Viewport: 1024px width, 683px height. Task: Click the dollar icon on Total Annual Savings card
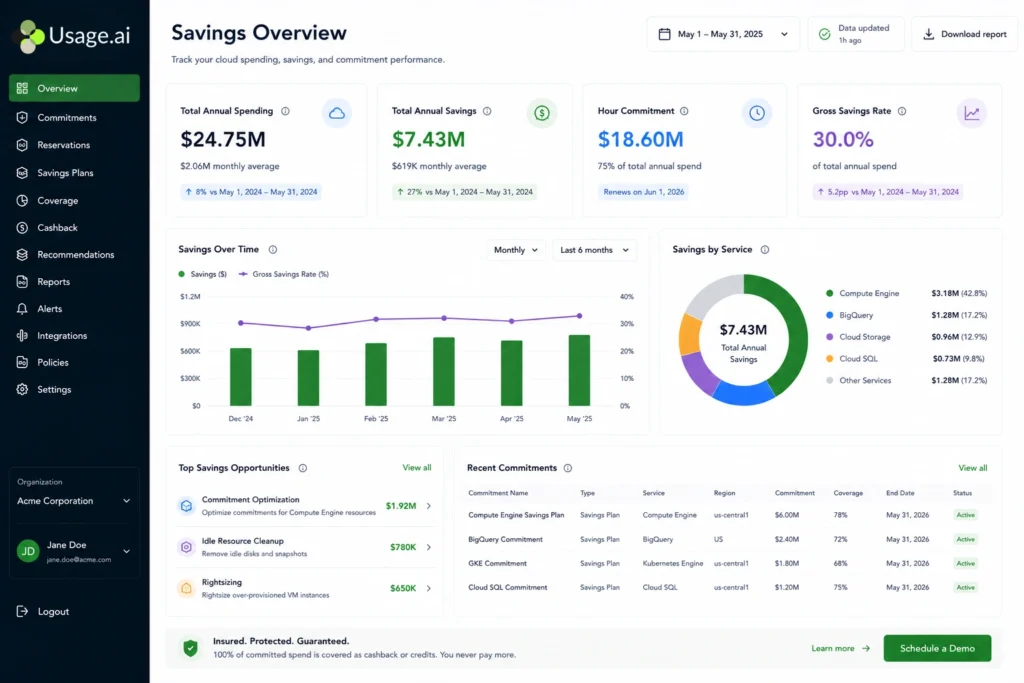[x=541, y=113]
